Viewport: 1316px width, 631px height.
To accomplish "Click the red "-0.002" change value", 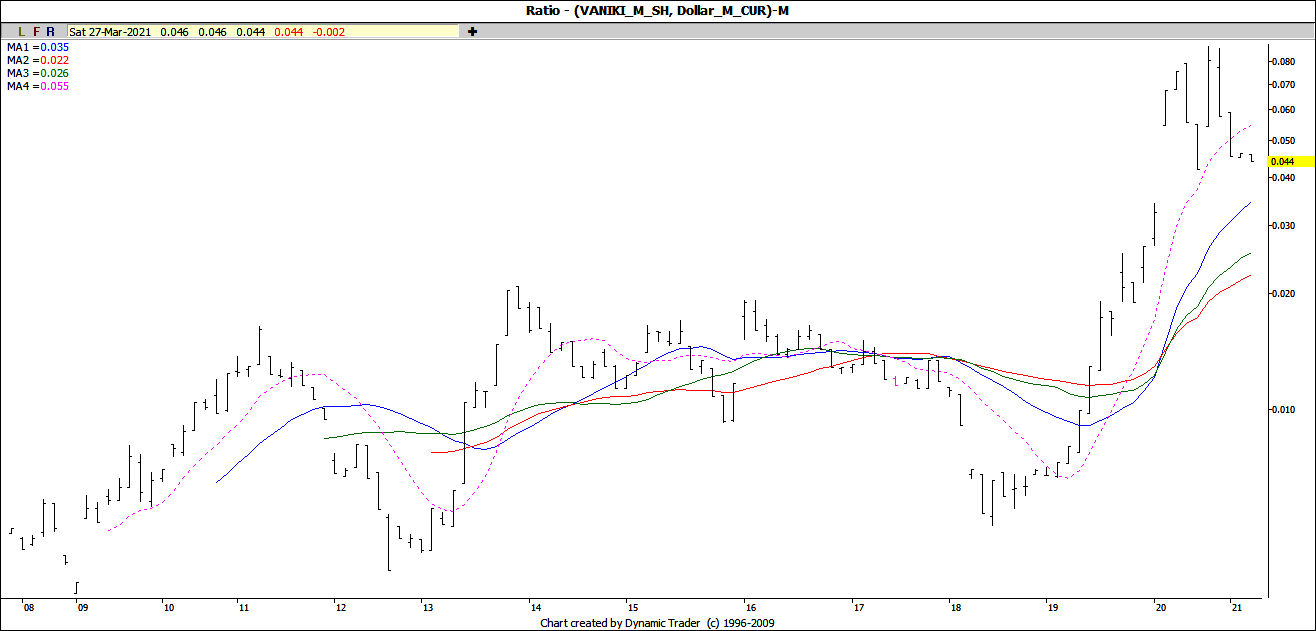I will click(329, 32).
